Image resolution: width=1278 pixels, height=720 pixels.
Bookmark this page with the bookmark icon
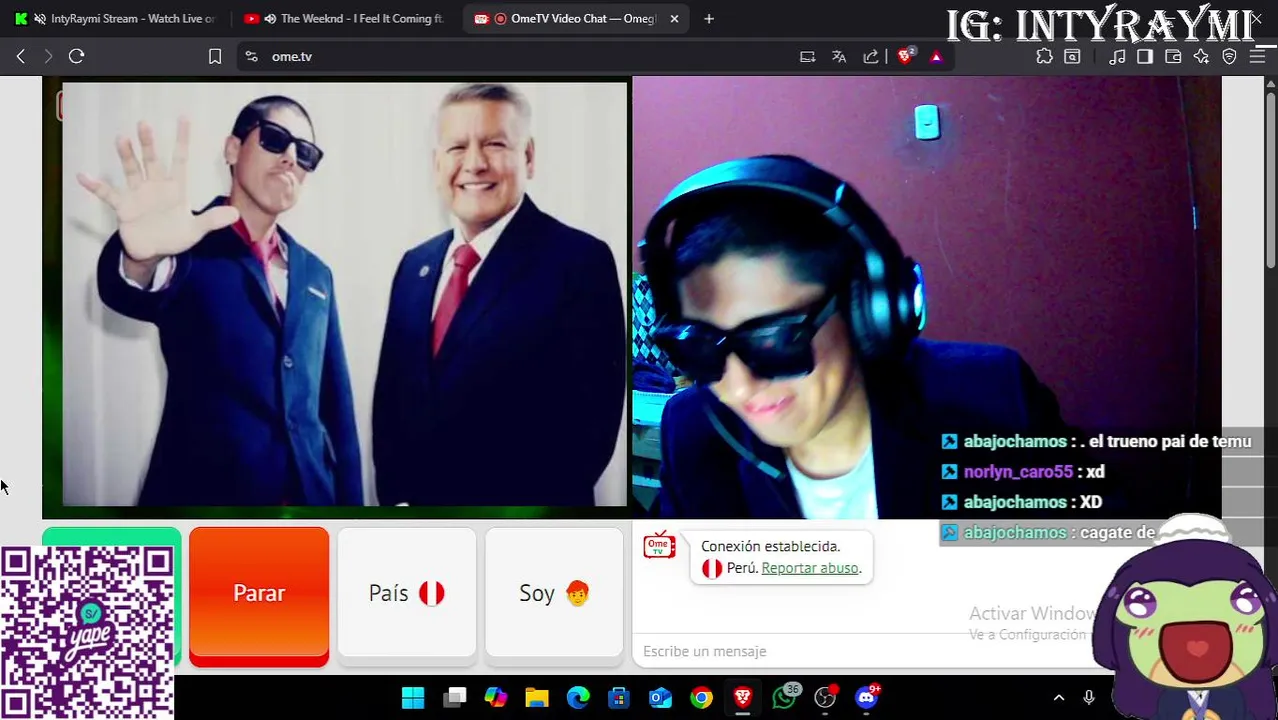click(214, 57)
